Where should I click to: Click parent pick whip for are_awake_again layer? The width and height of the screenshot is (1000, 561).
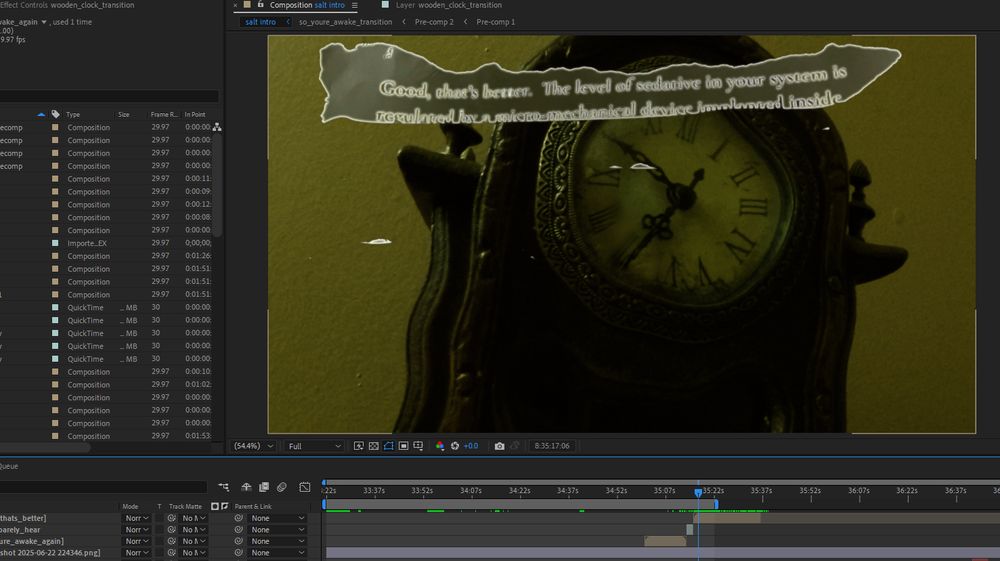coord(239,541)
